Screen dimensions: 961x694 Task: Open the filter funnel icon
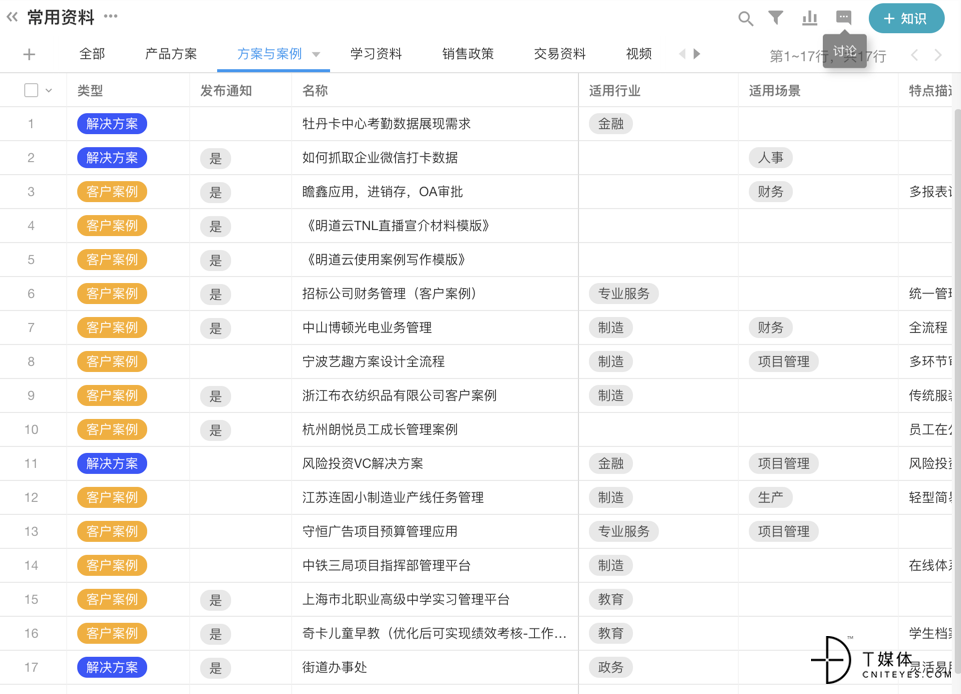point(776,18)
